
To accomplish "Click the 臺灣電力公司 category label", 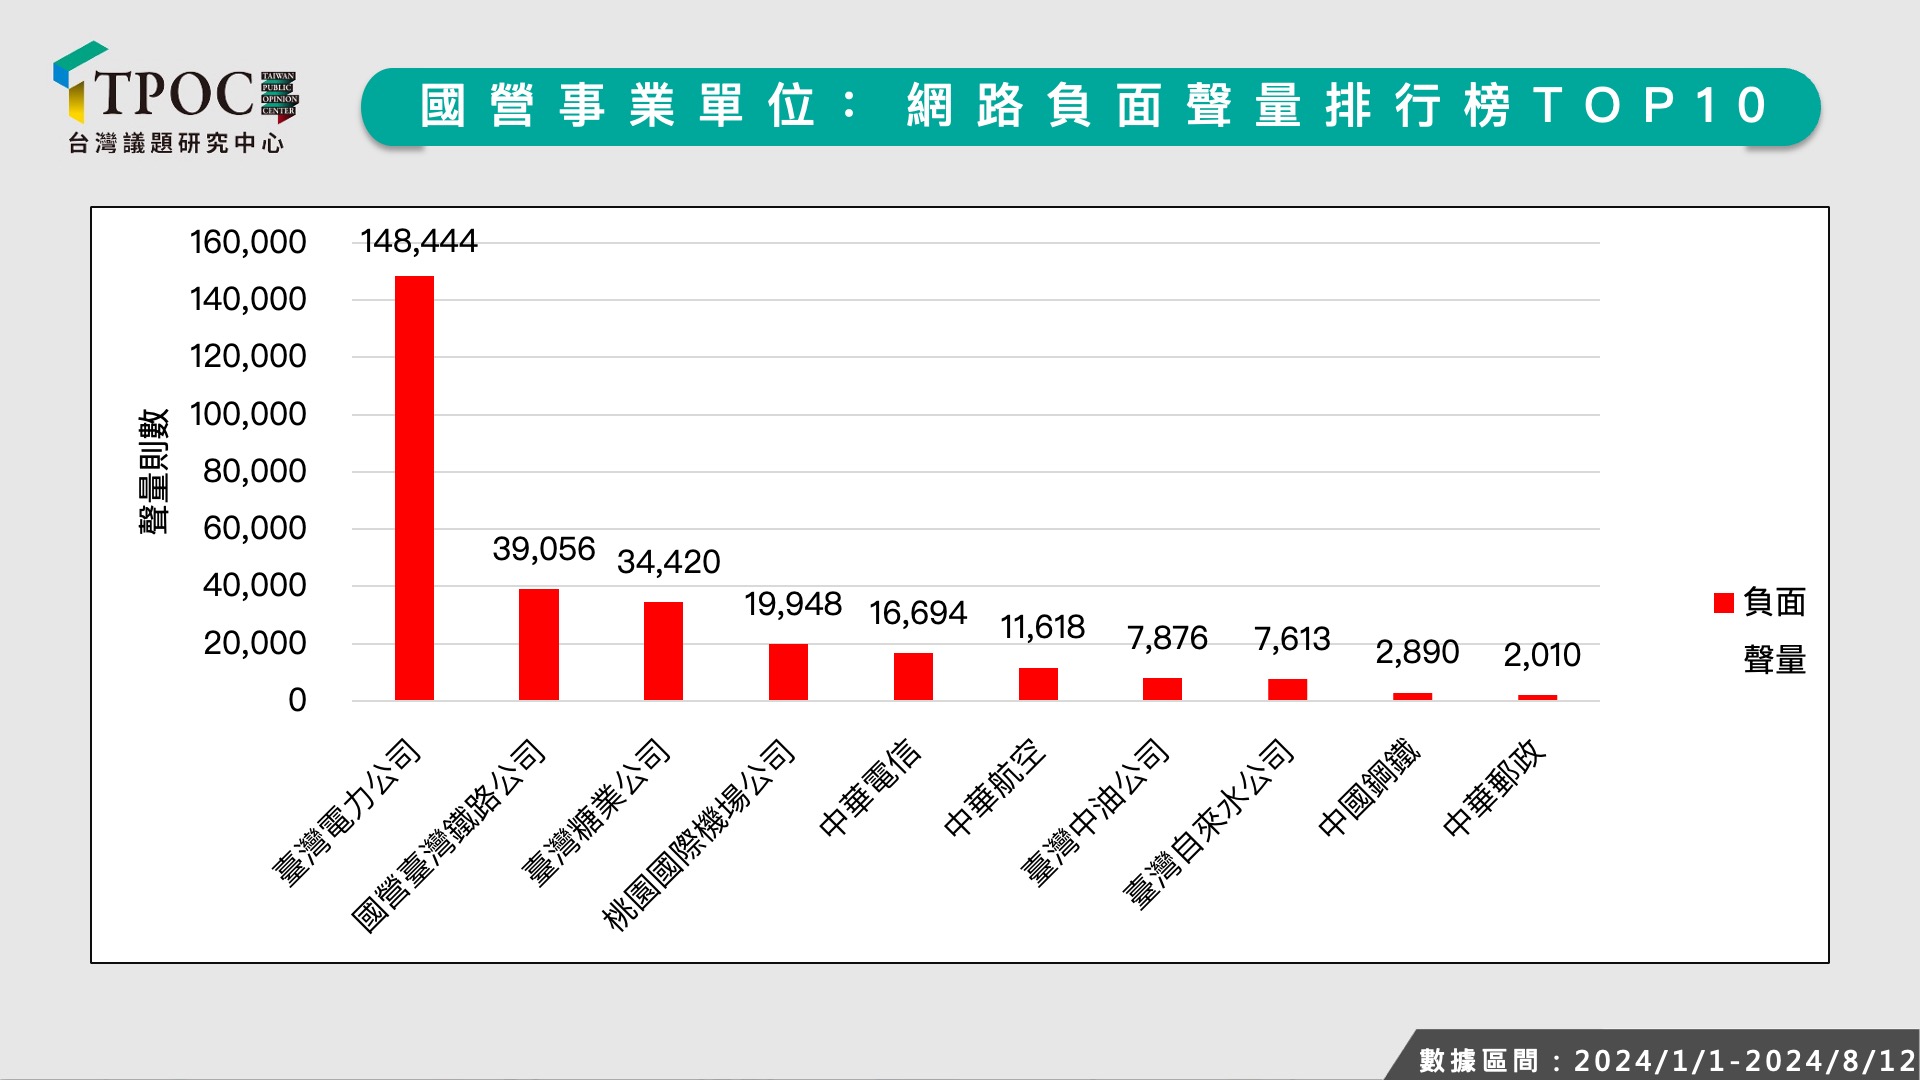I will (346, 812).
